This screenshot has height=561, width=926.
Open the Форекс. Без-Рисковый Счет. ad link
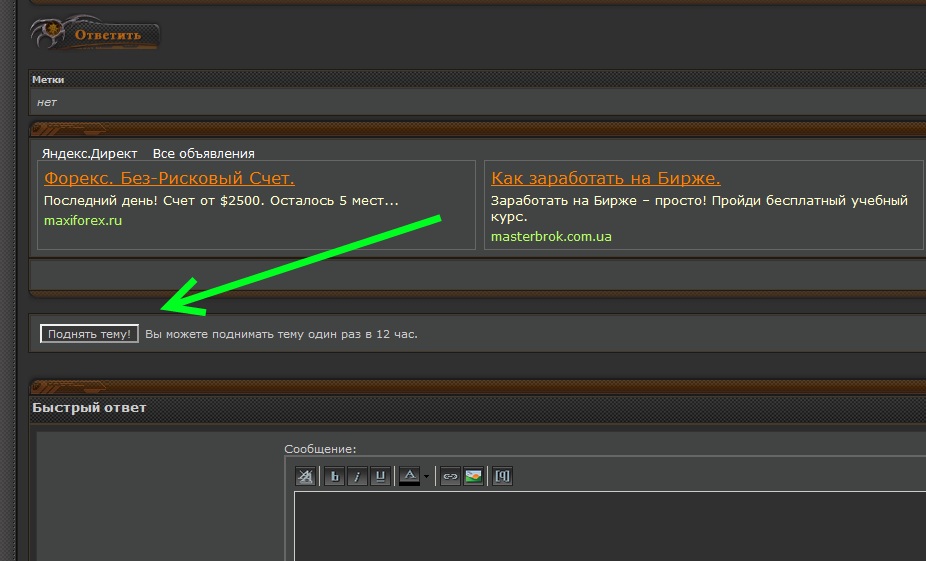(x=169, y=178)
